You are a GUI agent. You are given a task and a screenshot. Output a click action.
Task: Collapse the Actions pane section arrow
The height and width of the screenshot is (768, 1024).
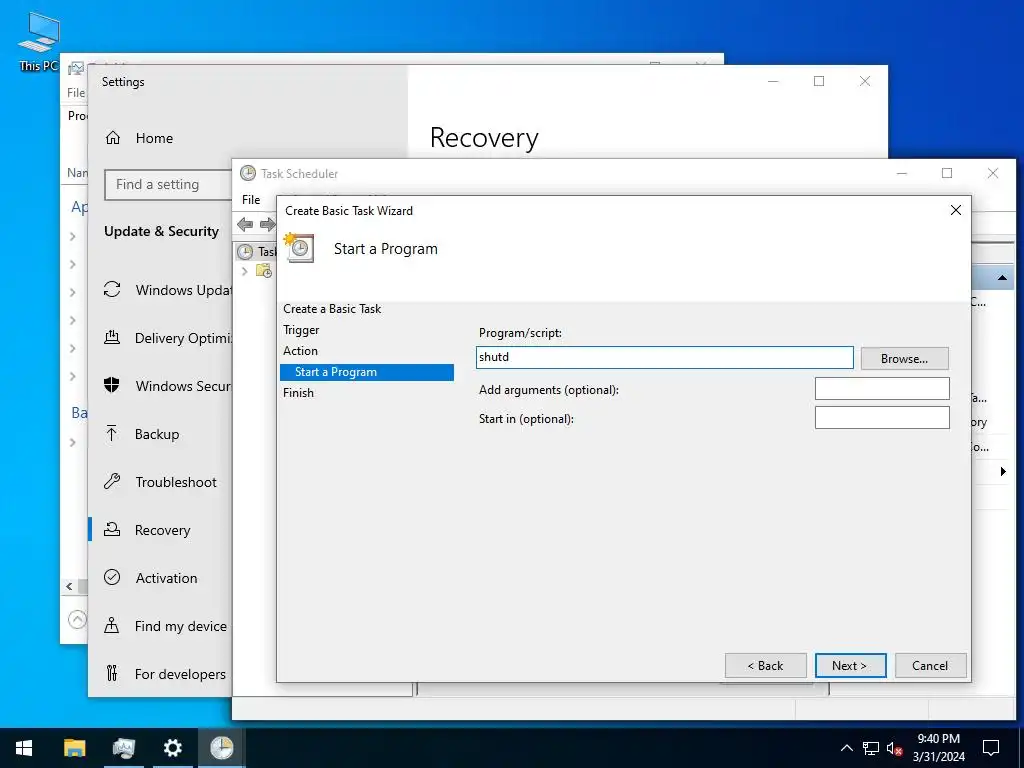[x=1002, y=278]
